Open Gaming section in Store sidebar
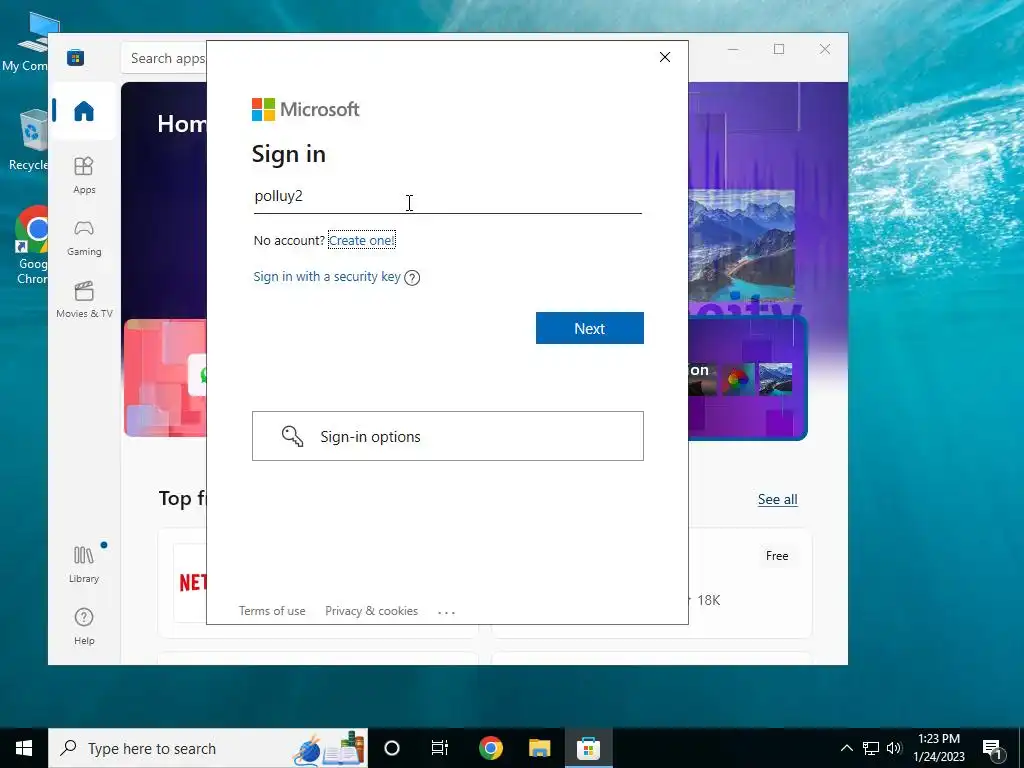This screenshot has height=768, width=1024. [84, 238]
